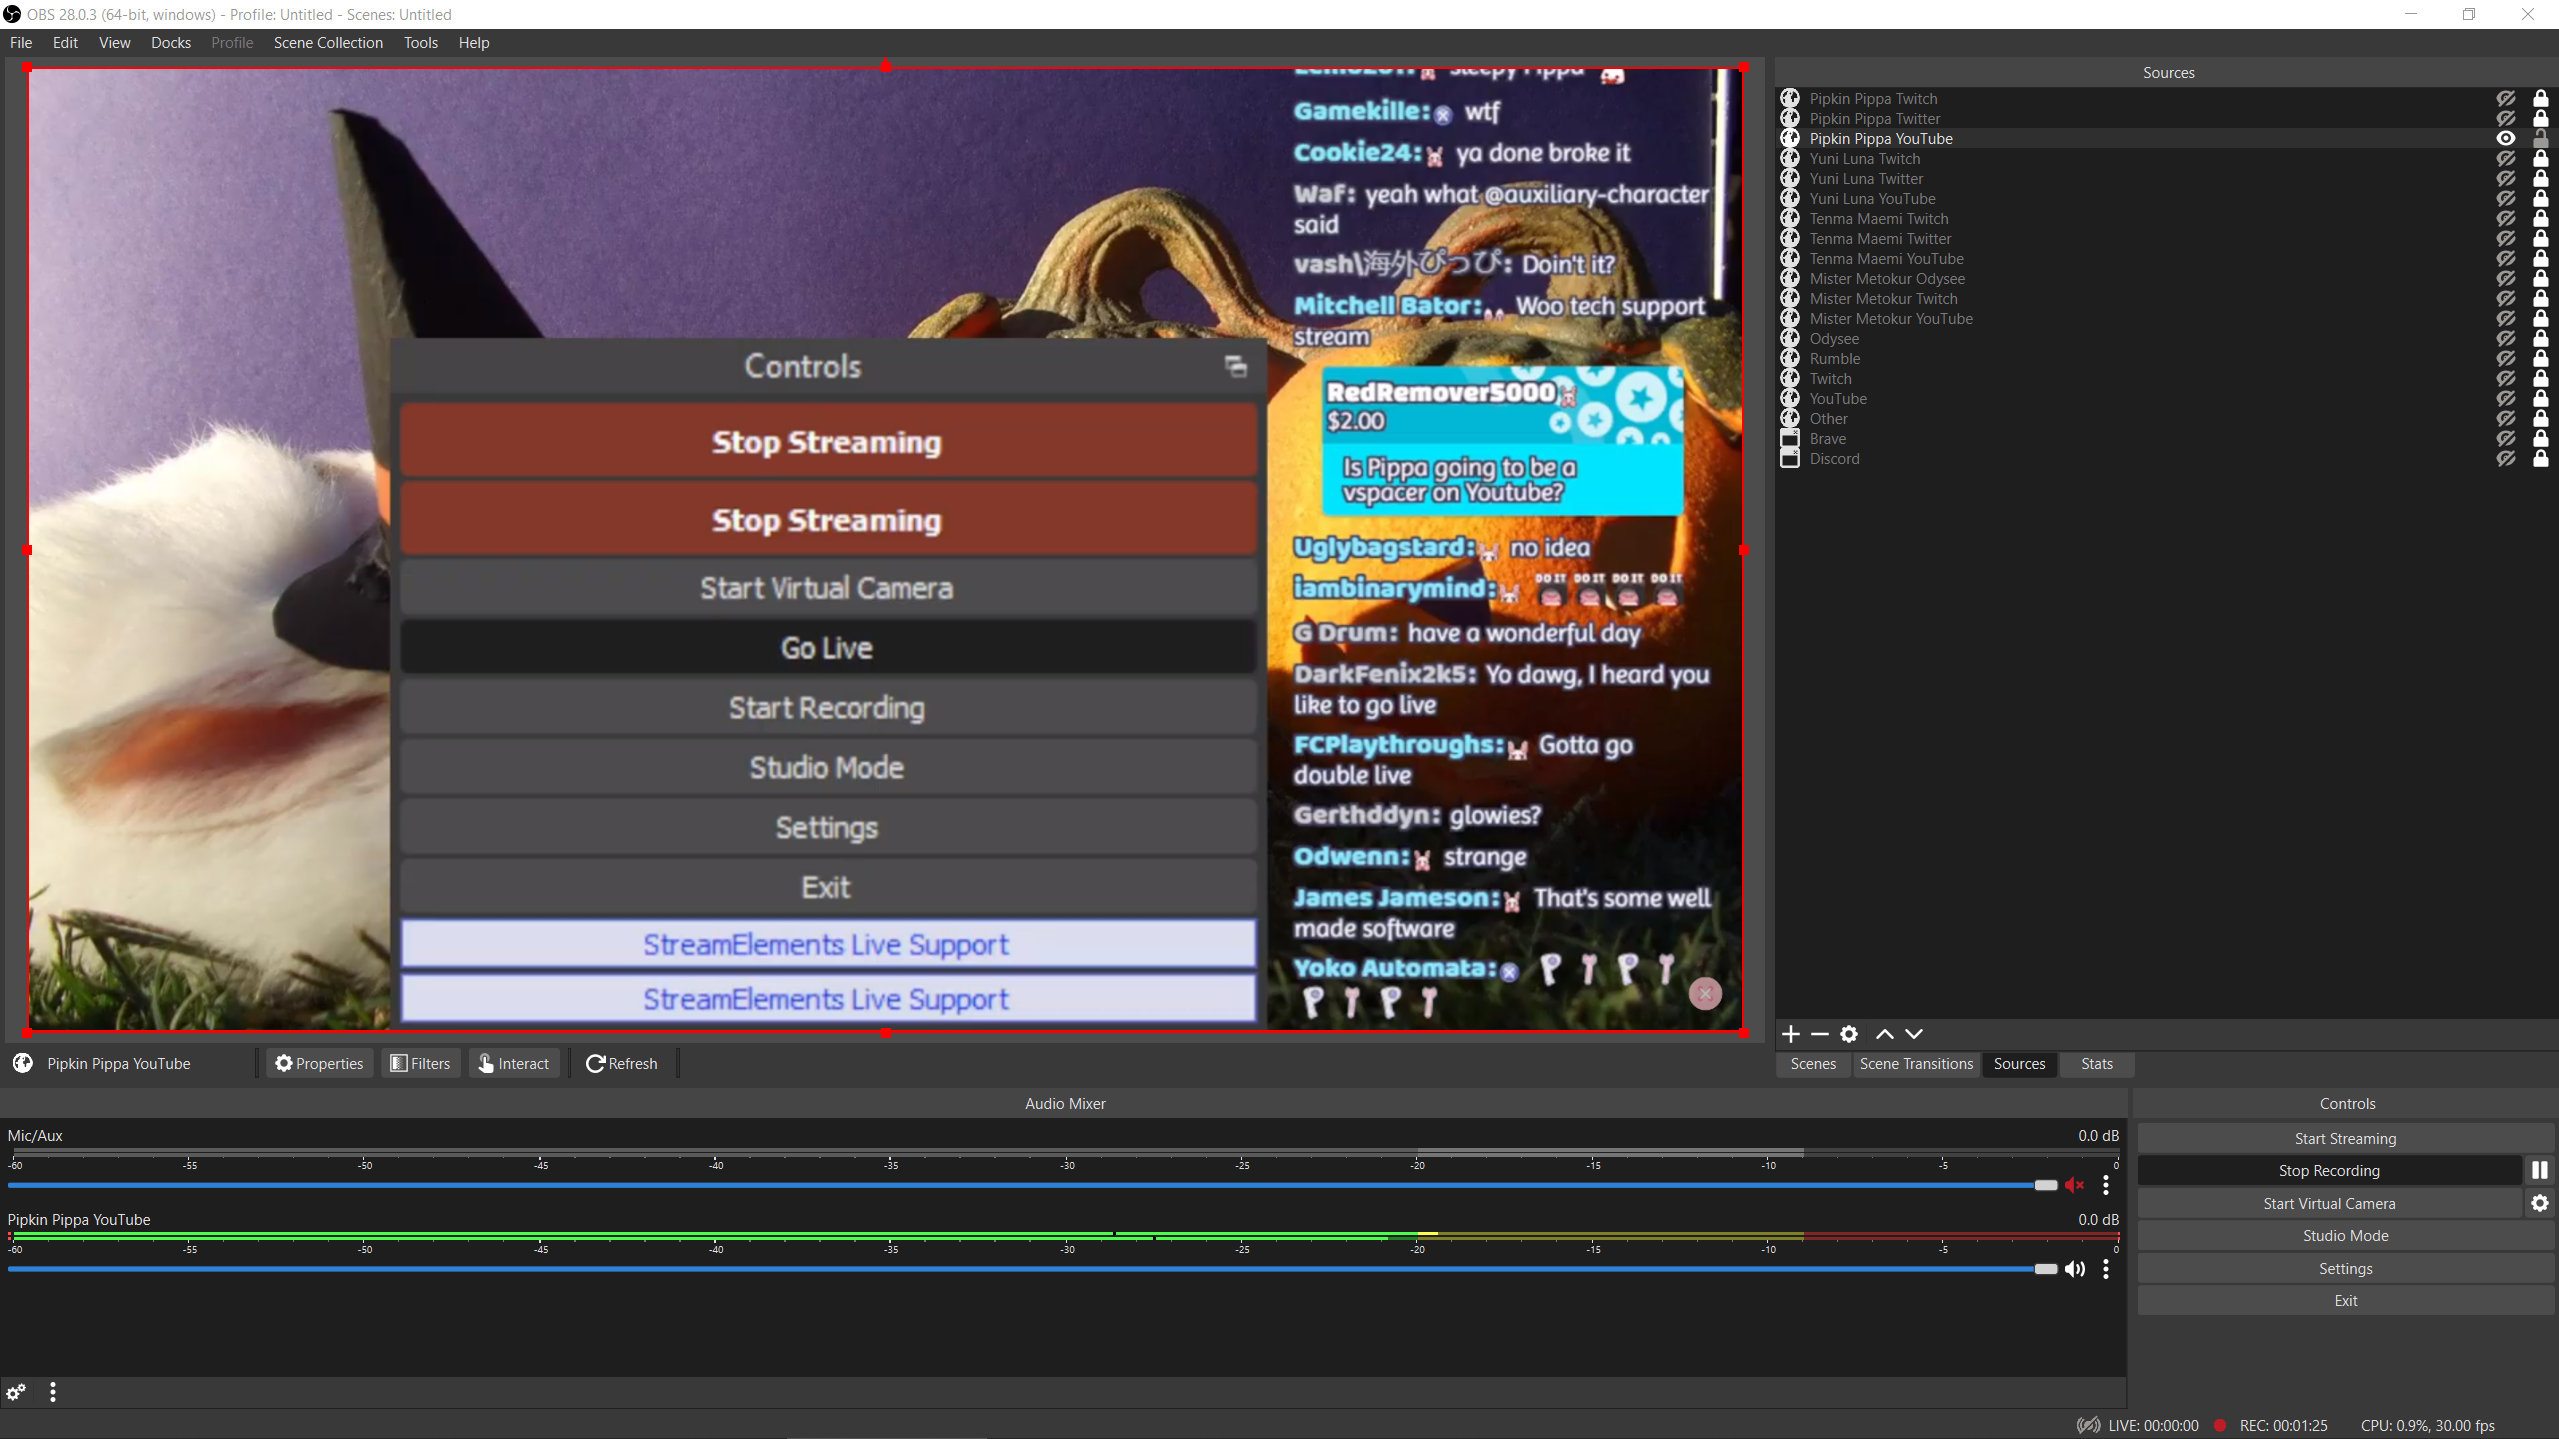Open the Scene Collection menu
Image resolution: width=2559 pixels, height=1439 pixels.
[328, 43]
